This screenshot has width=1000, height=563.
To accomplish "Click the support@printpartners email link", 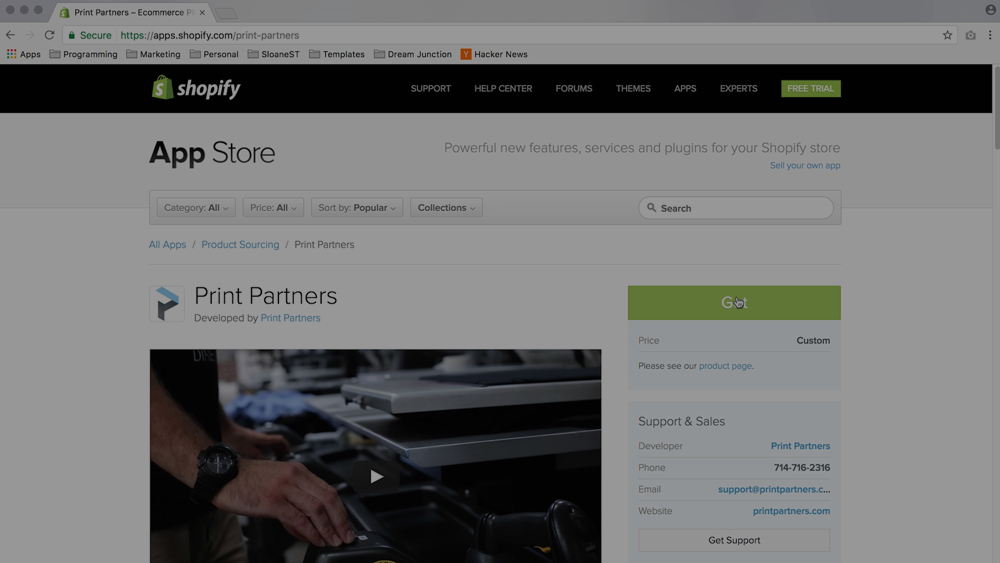I will pos(774,489).
